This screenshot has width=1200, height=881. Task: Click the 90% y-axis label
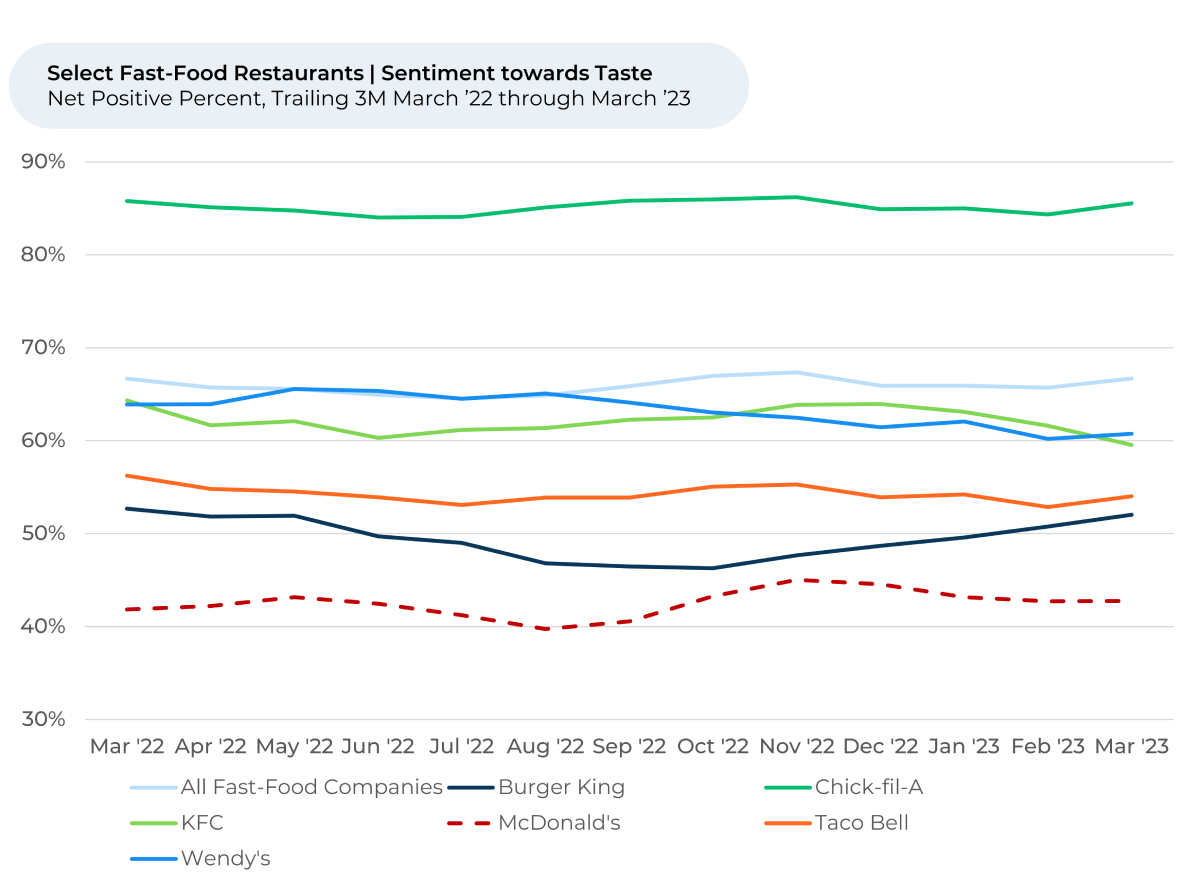[x=44, y=162]
